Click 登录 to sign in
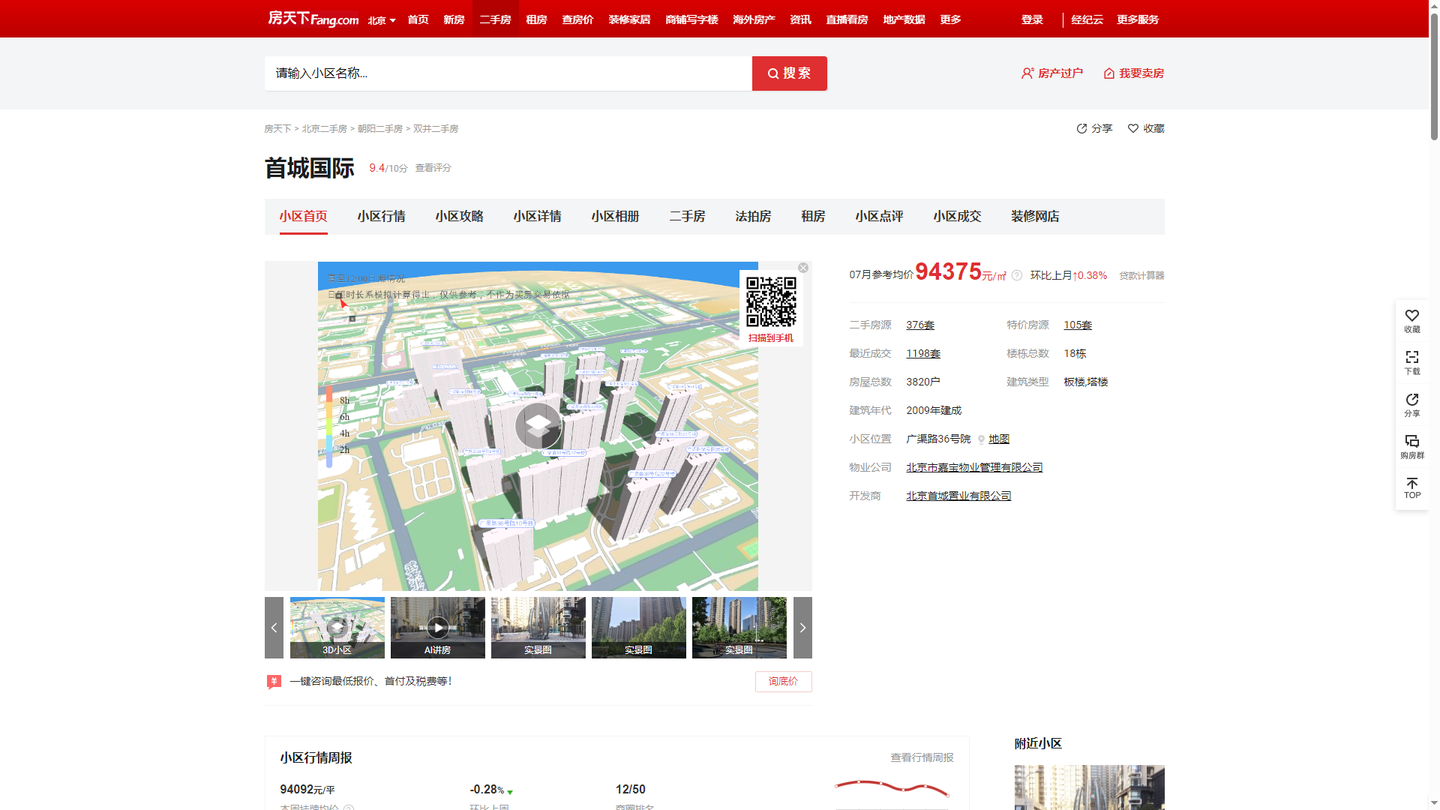This screenshot has width=1440, height=810. point(1032,19)
